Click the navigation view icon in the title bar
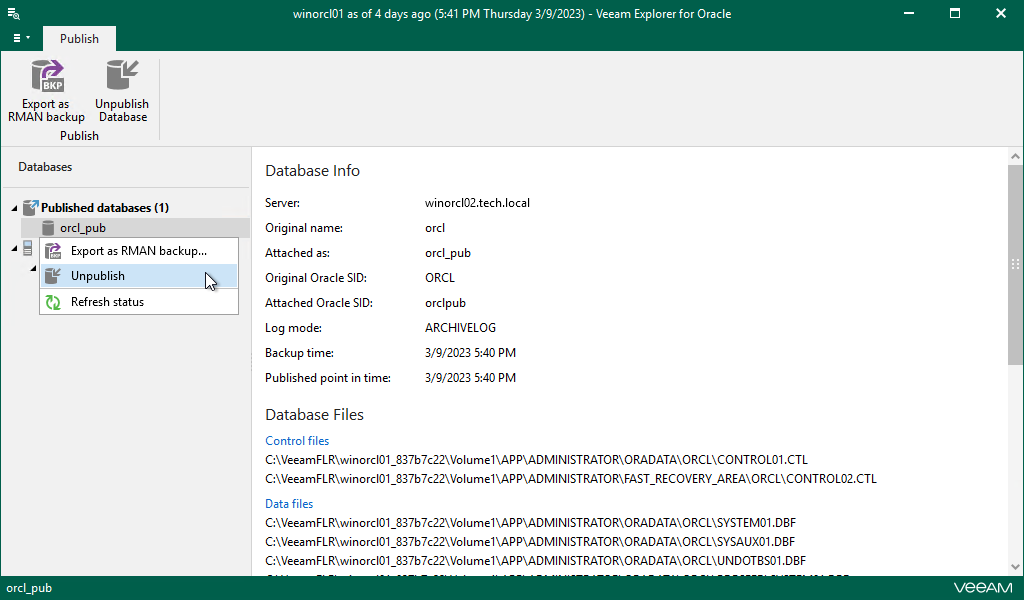 pyautogui.click(x=14, y=14)
